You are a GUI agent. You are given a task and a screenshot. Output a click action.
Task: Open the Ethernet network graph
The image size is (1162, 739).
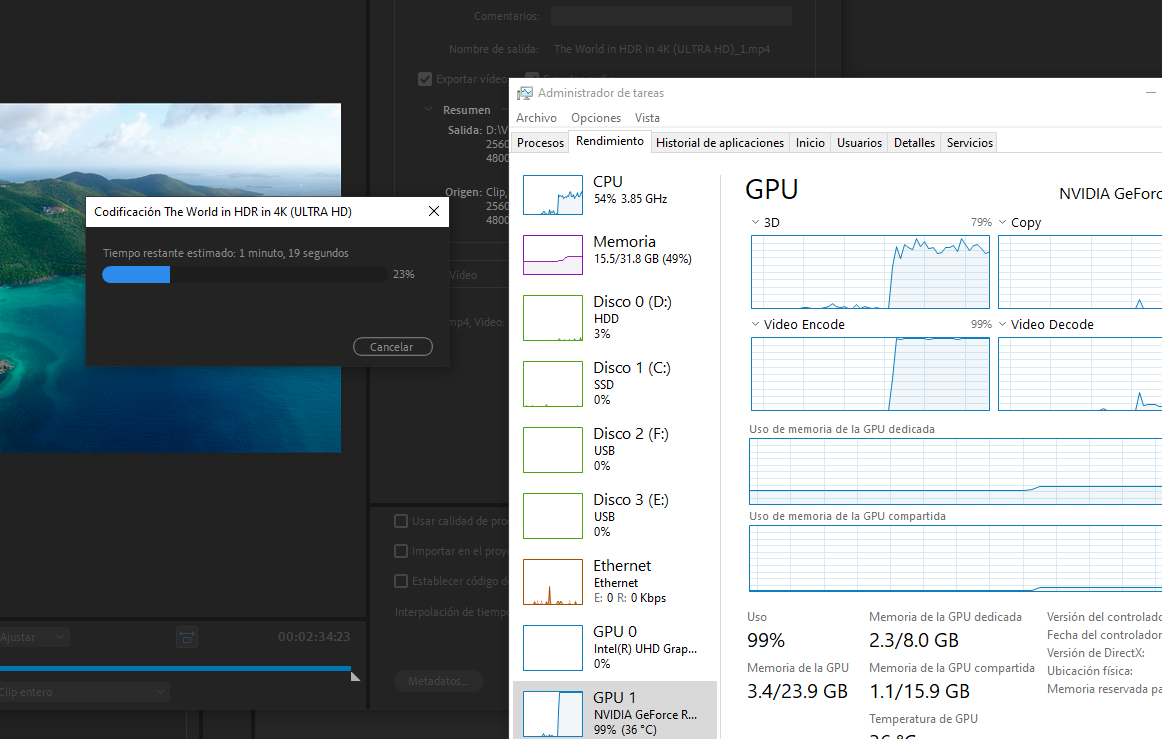pyautogui.click(x=553, y=581)
